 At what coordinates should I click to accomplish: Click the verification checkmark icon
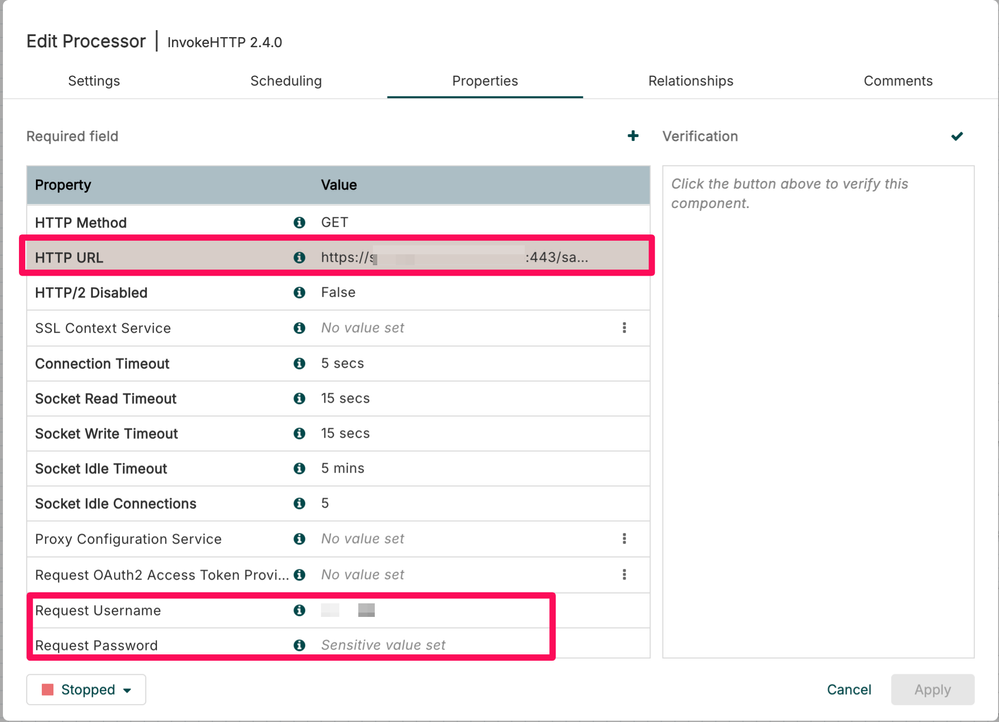957,136
